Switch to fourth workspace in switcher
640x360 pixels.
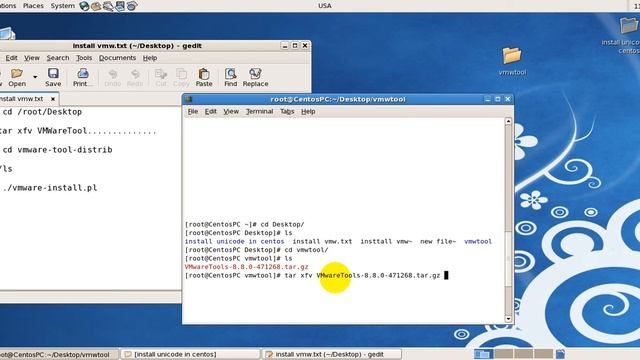544,354
